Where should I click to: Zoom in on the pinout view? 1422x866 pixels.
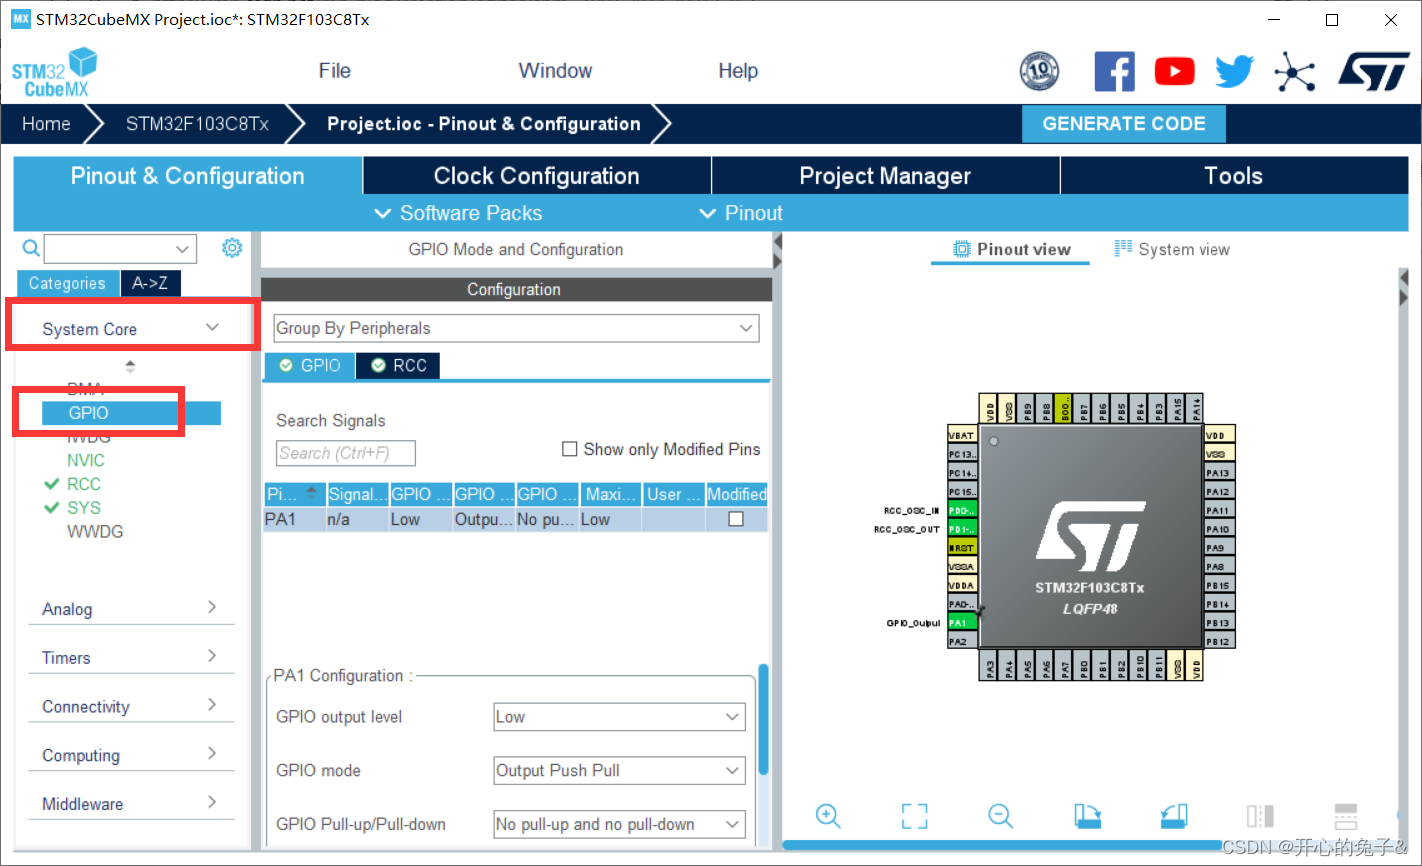[x=828, y=816]
